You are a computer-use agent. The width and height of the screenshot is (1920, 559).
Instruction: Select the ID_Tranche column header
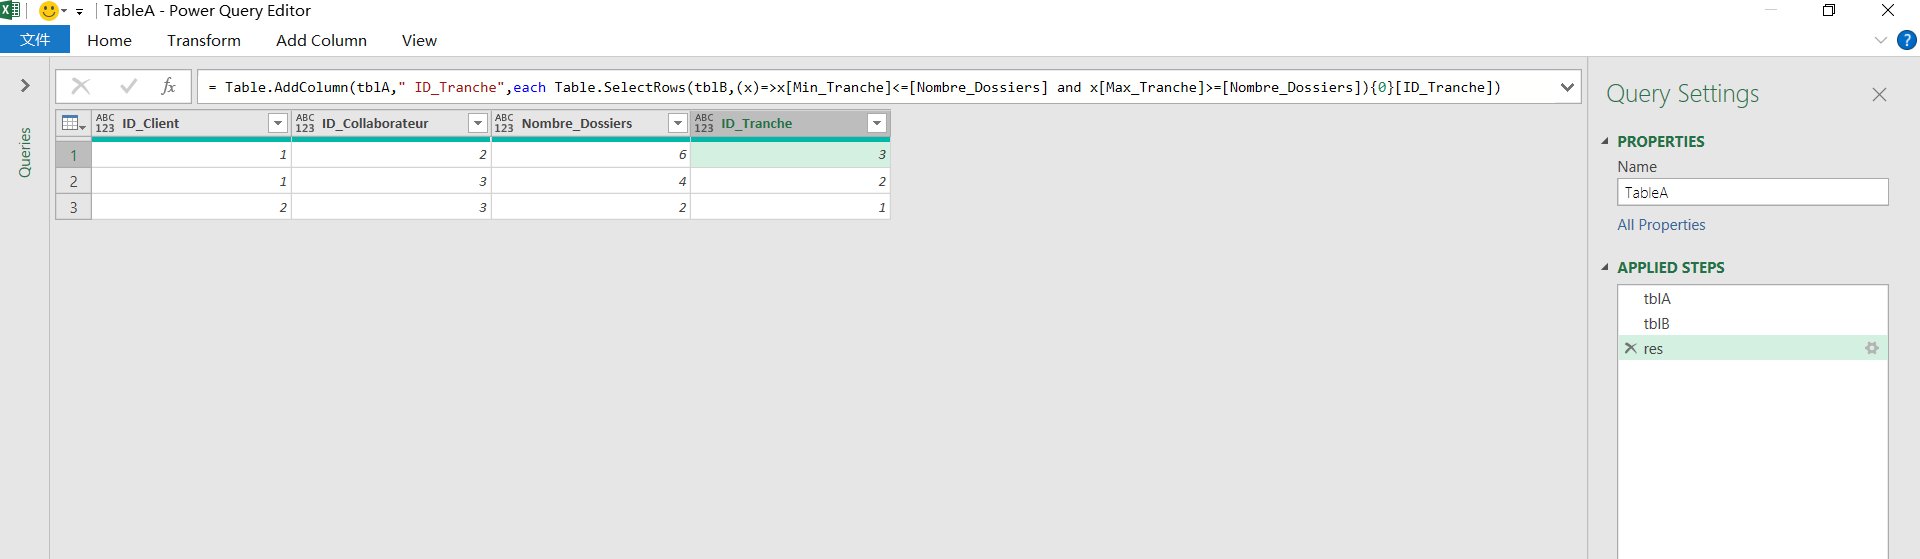coord(790,123)
